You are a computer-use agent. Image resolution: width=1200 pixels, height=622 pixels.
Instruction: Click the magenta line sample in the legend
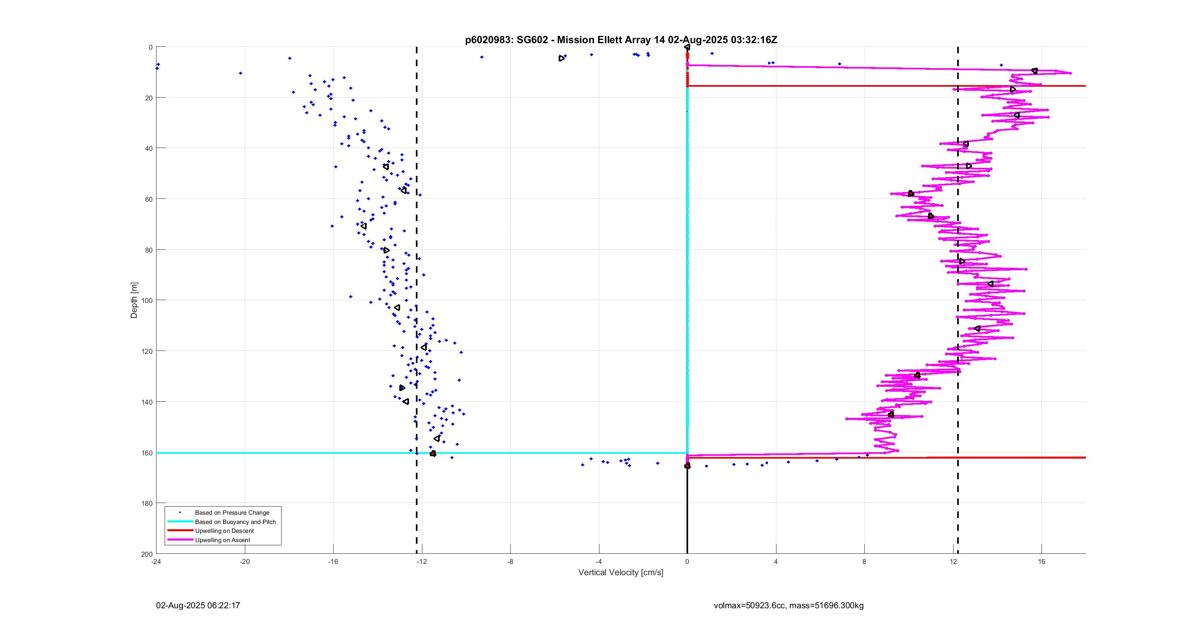click(179, 540)
